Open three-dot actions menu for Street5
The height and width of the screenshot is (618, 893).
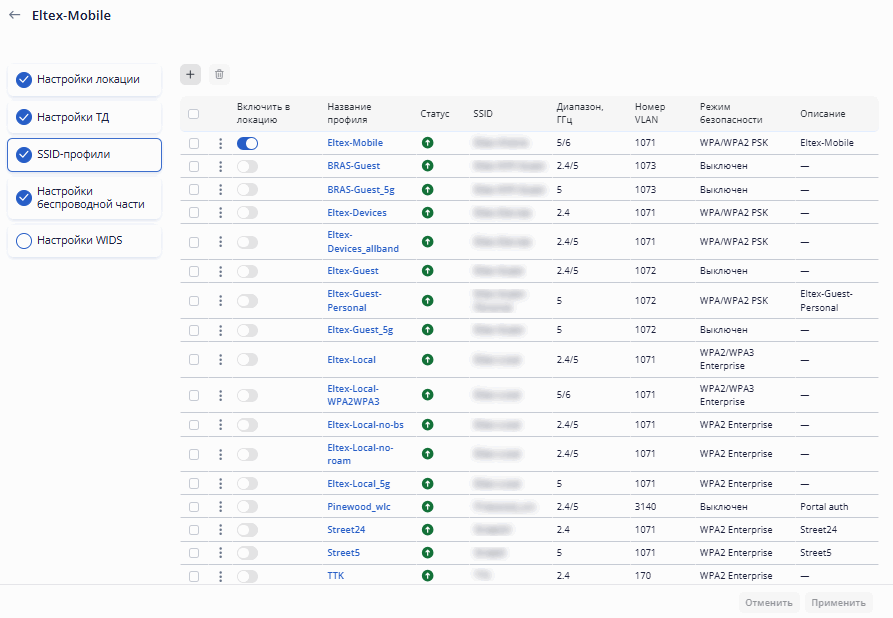220,553
